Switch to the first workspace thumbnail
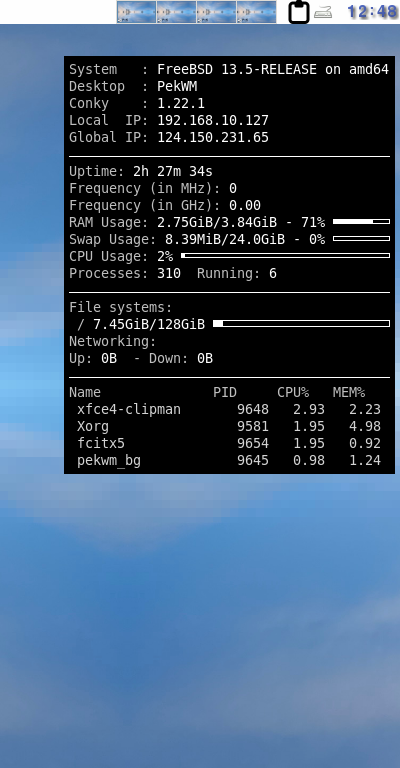Screen dimensions: 400x768 137,12
